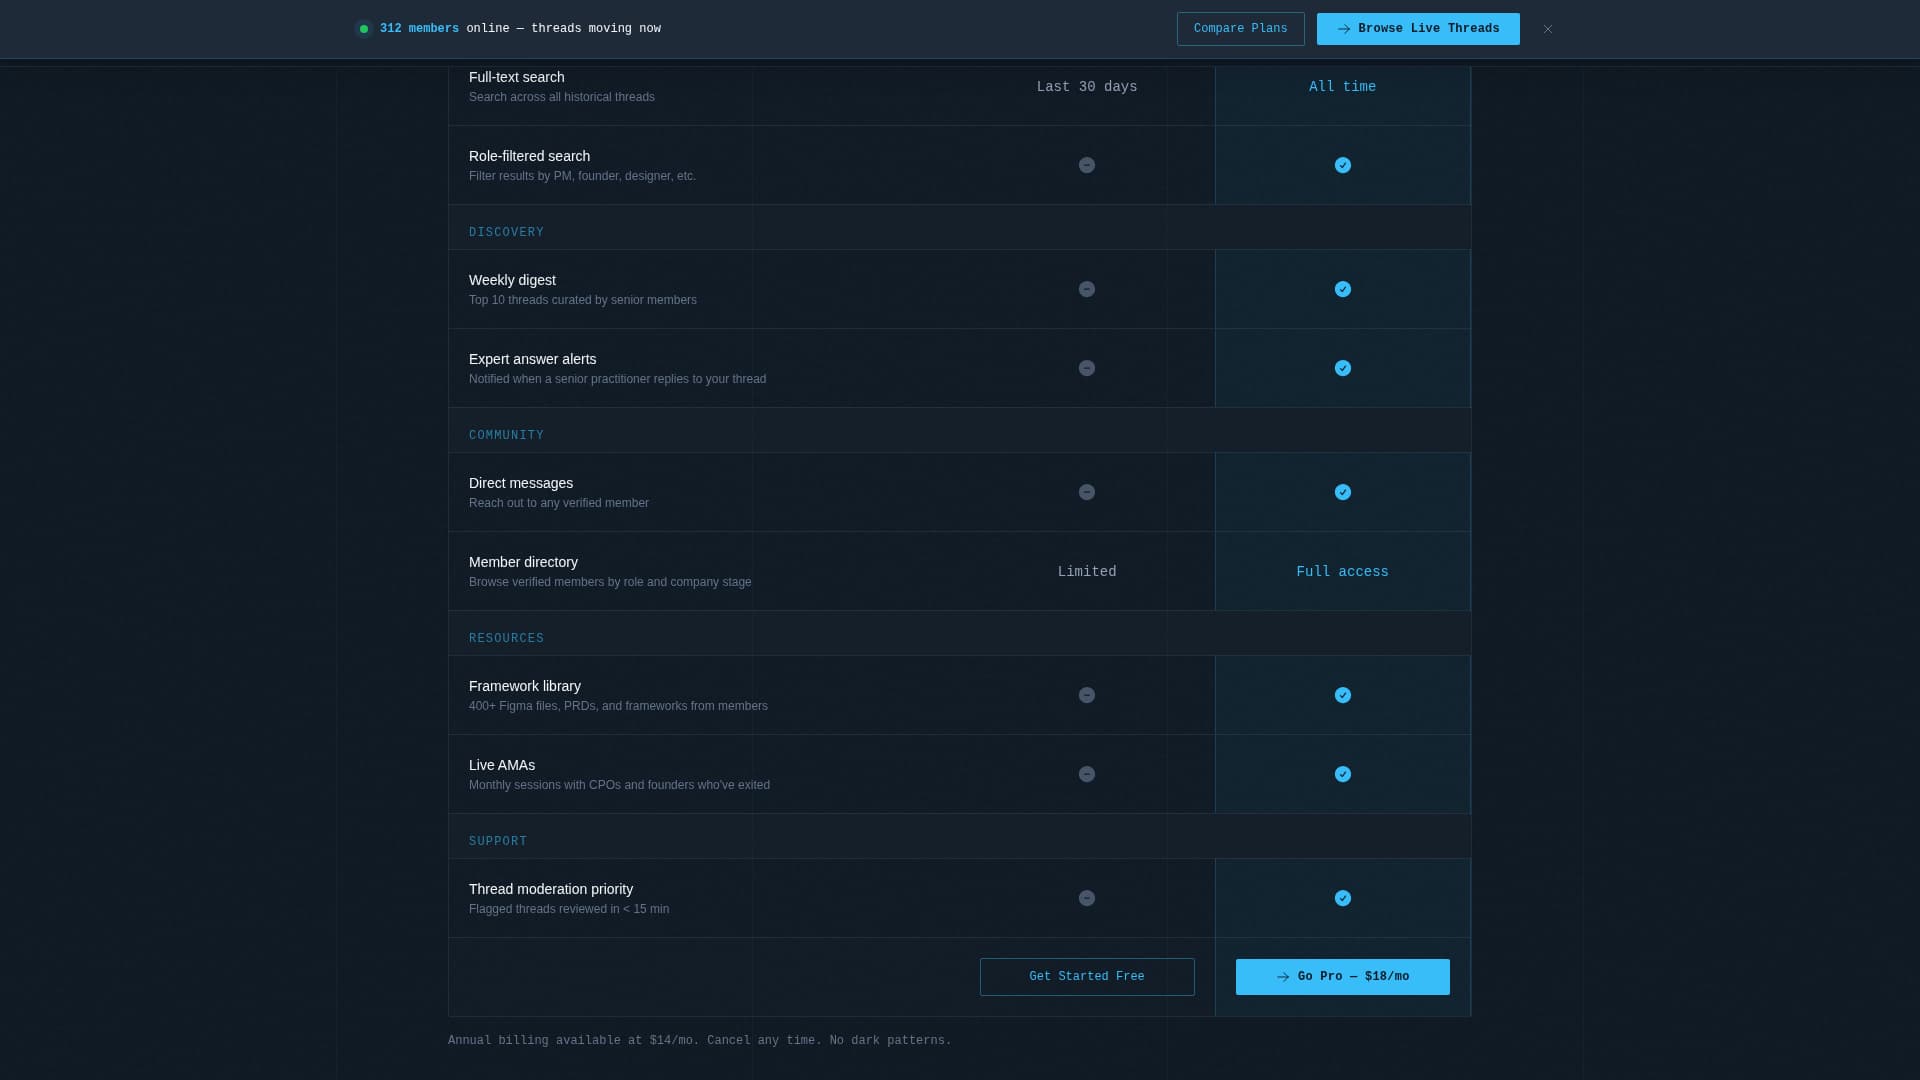This screenshot has width=1920, height=1080.
Task: Click Free minus icon for Framework library
Action: click(x=1086, y=695)
